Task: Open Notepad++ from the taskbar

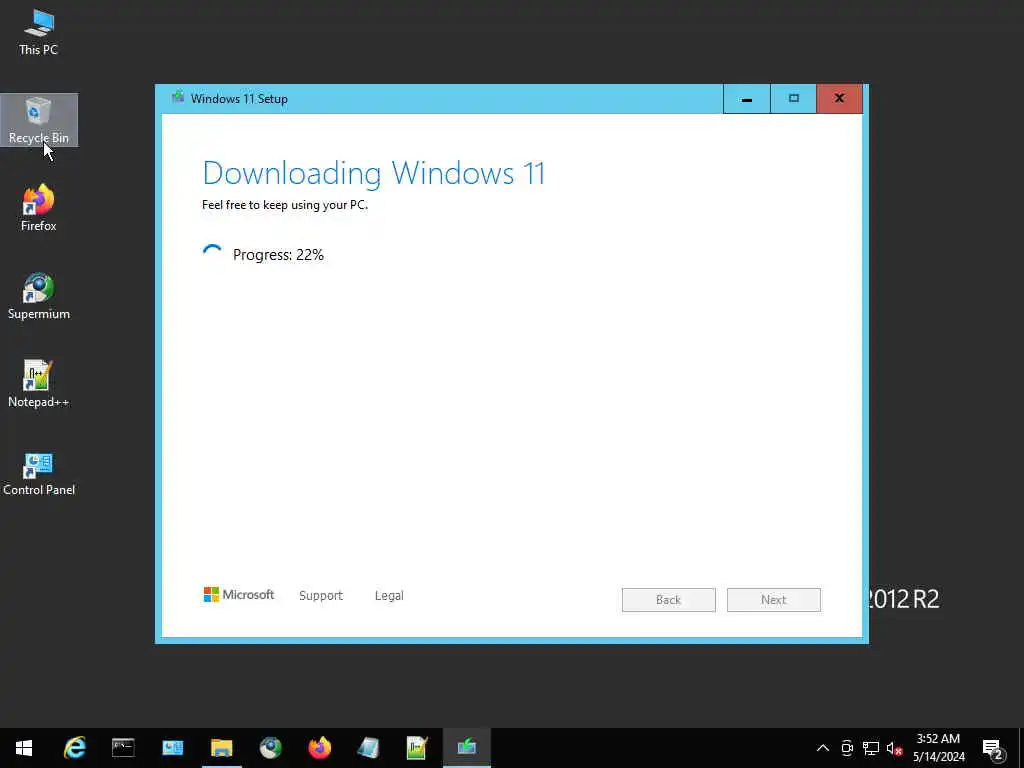Action: point(417,748)
